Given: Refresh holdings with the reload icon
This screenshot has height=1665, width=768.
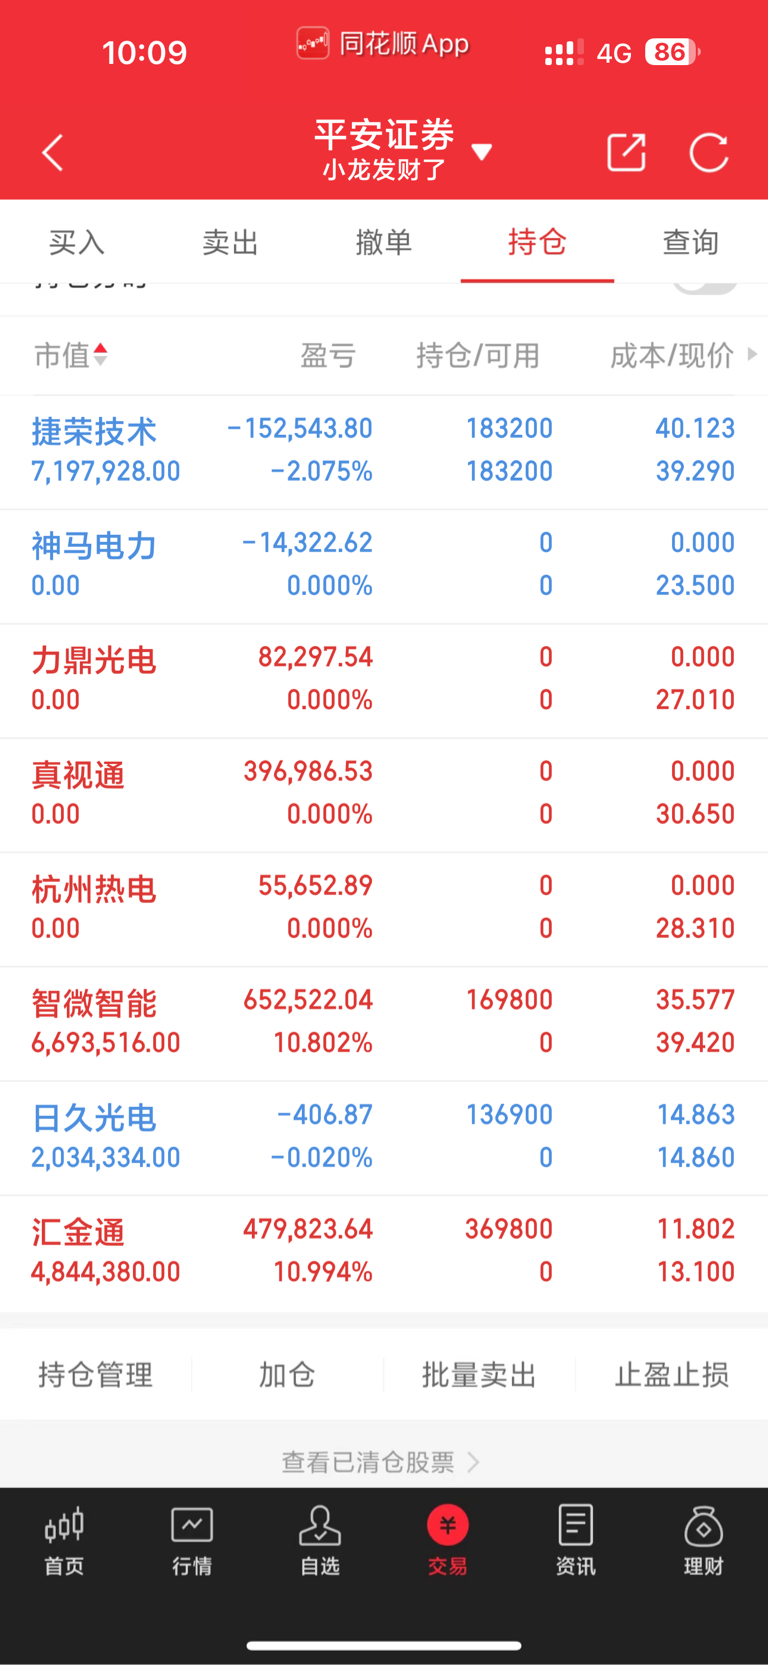Looking at the screenshot, I should tap(709, 152).
